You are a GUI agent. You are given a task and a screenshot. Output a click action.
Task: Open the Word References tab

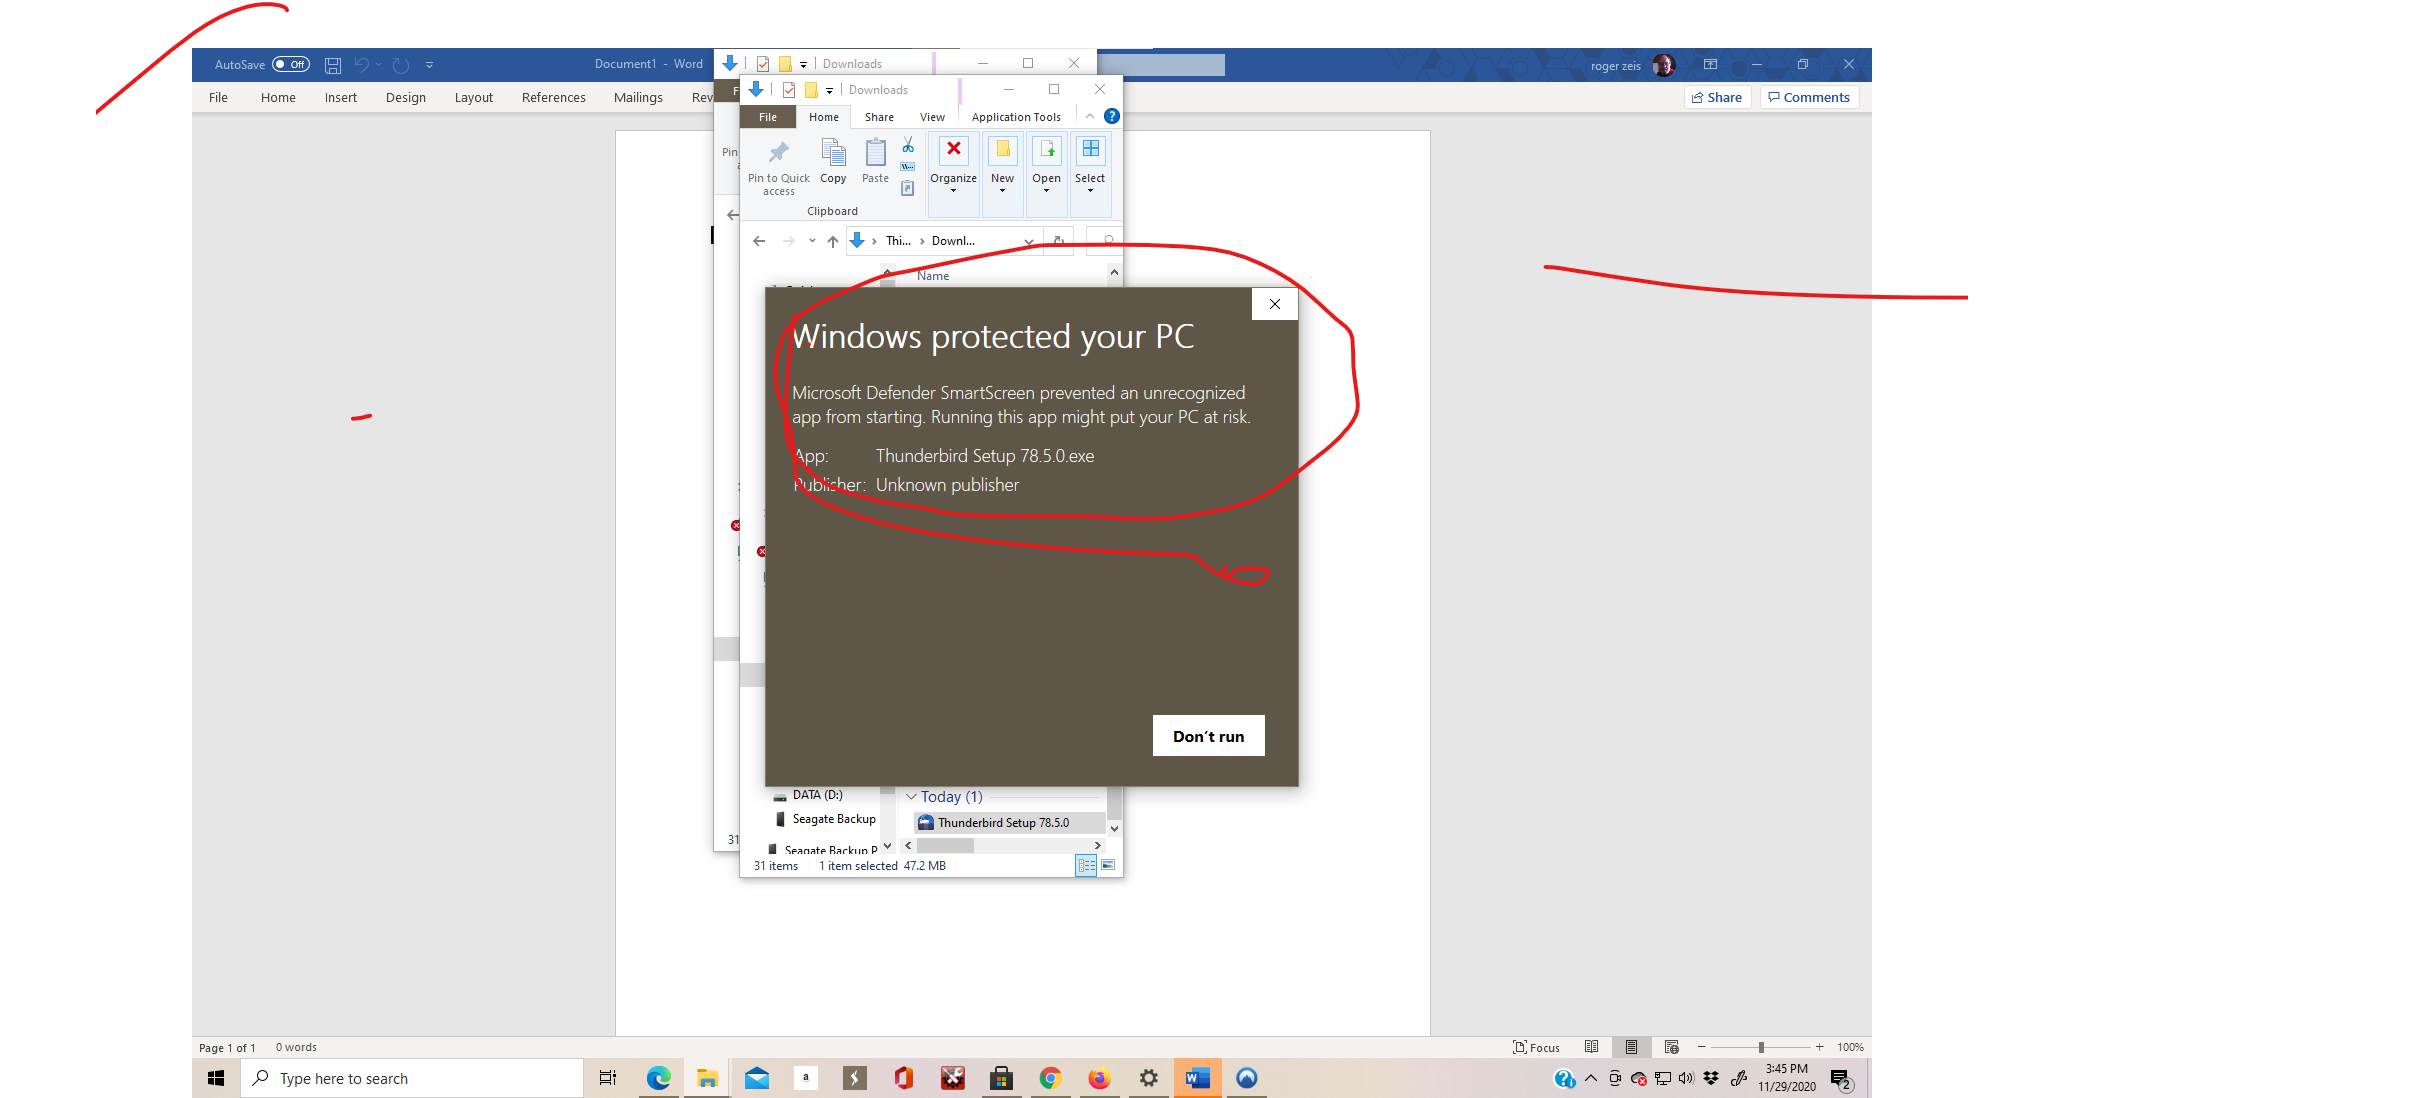tap(553, 97)
